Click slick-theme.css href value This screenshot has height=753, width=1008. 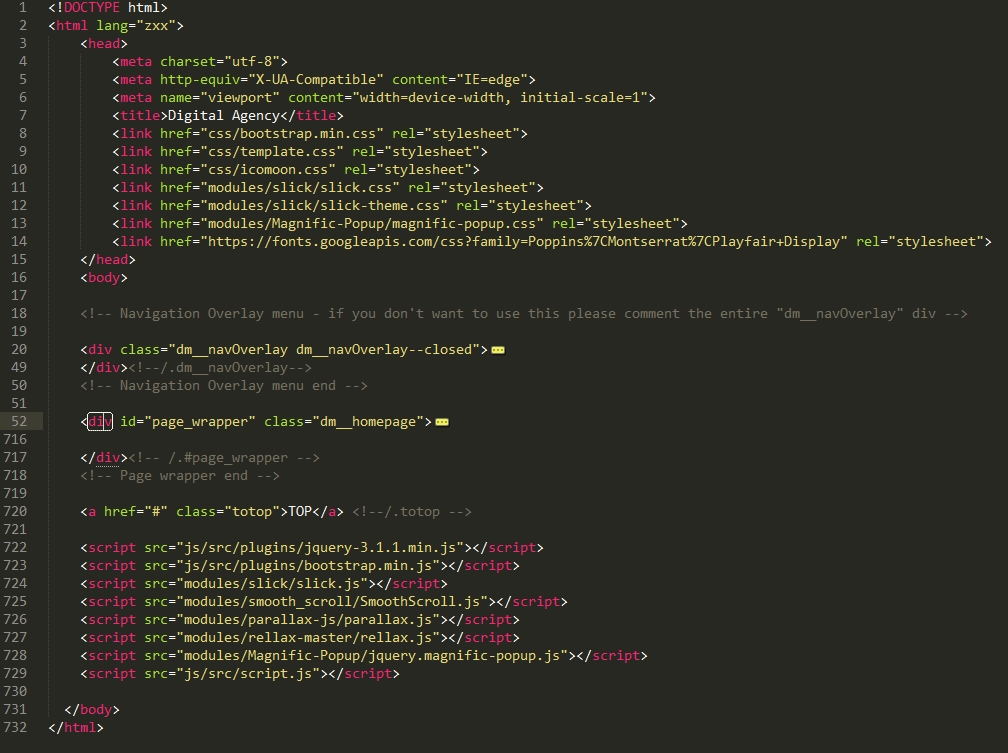pyautogui.click(x=324, y=206)
